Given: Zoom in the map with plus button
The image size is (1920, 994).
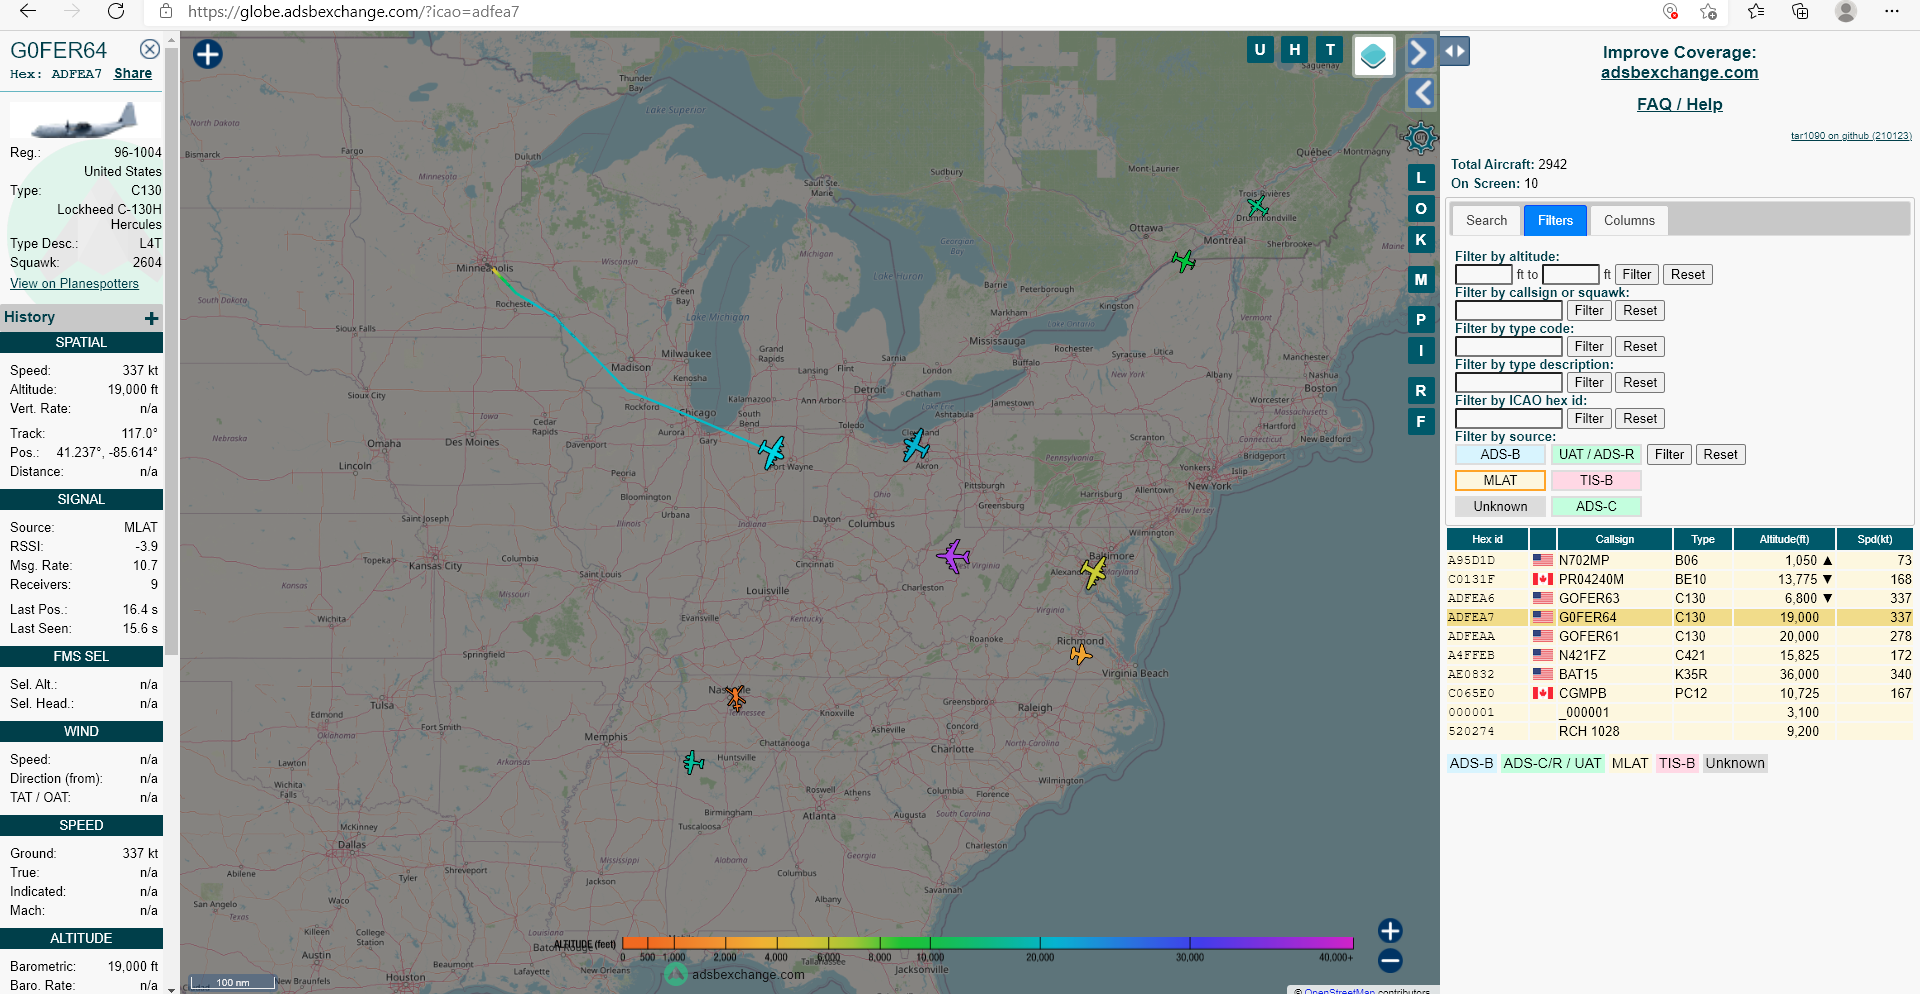Looking at the screenshot, I should [x=1390, y=931].
